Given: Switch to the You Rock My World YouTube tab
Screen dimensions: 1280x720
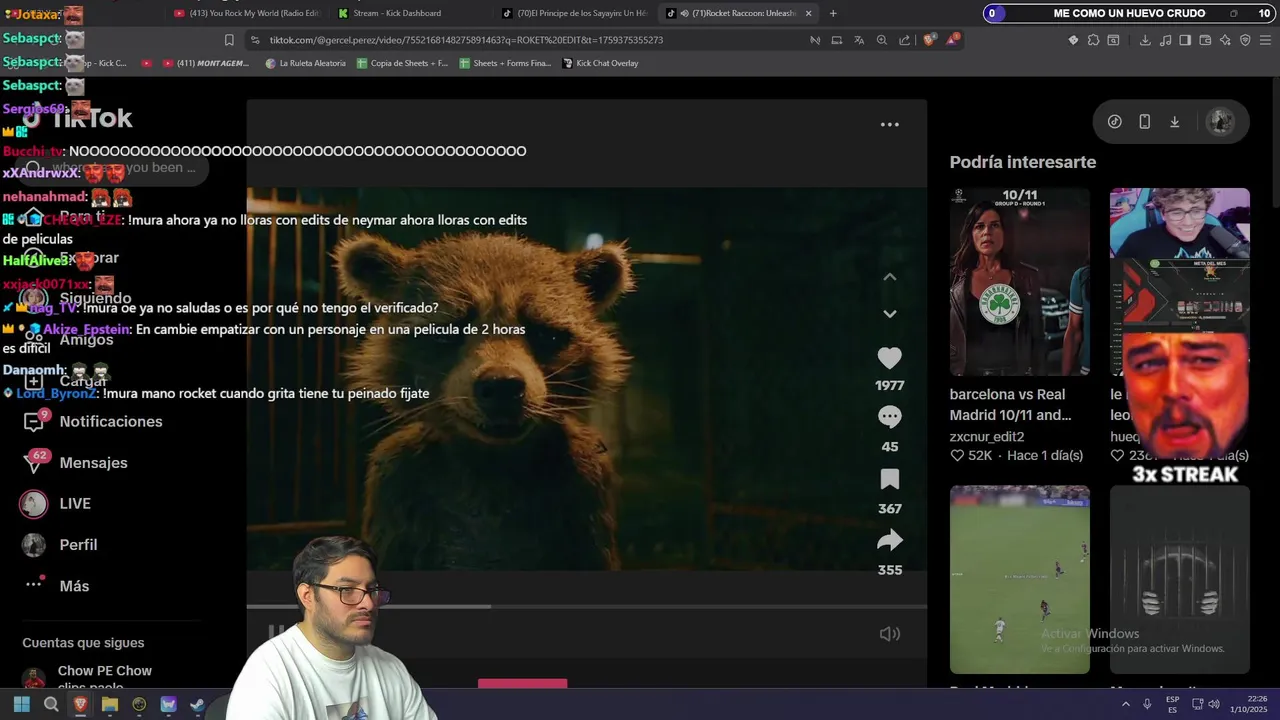Looking at the screenshot, I should click(245, 13).
